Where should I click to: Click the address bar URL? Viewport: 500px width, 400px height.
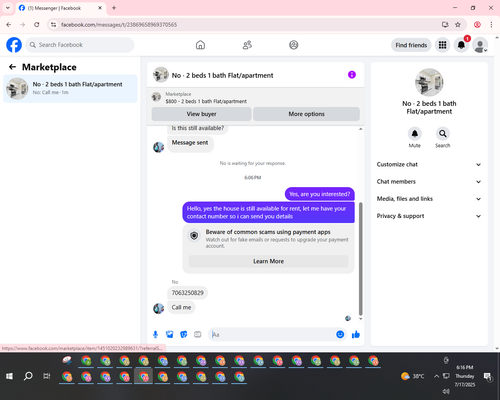click(119, 25)
